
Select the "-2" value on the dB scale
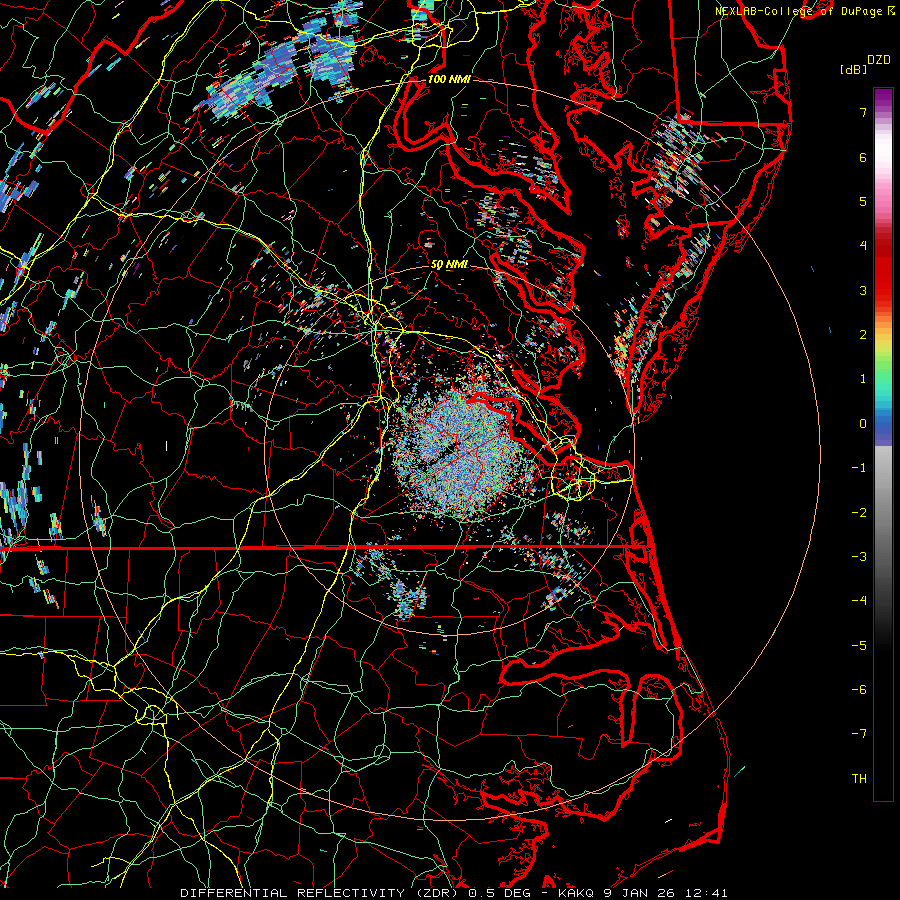(x=859, y=513)
